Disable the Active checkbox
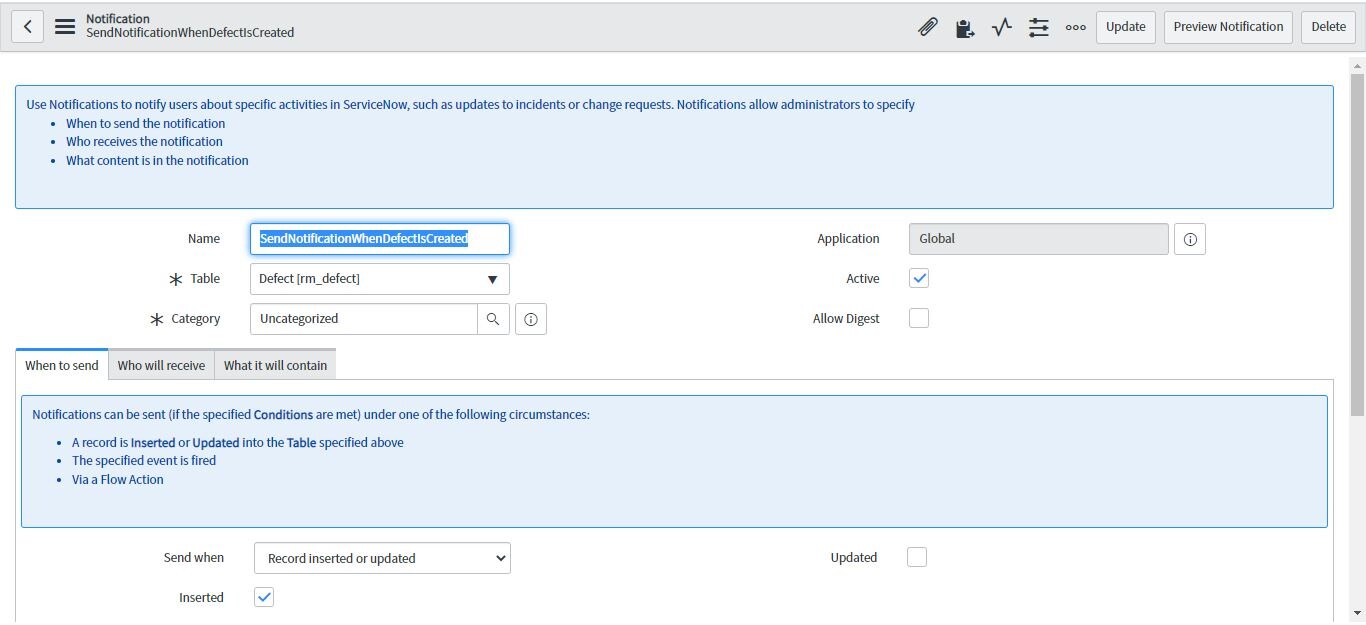 click(919, 278)
